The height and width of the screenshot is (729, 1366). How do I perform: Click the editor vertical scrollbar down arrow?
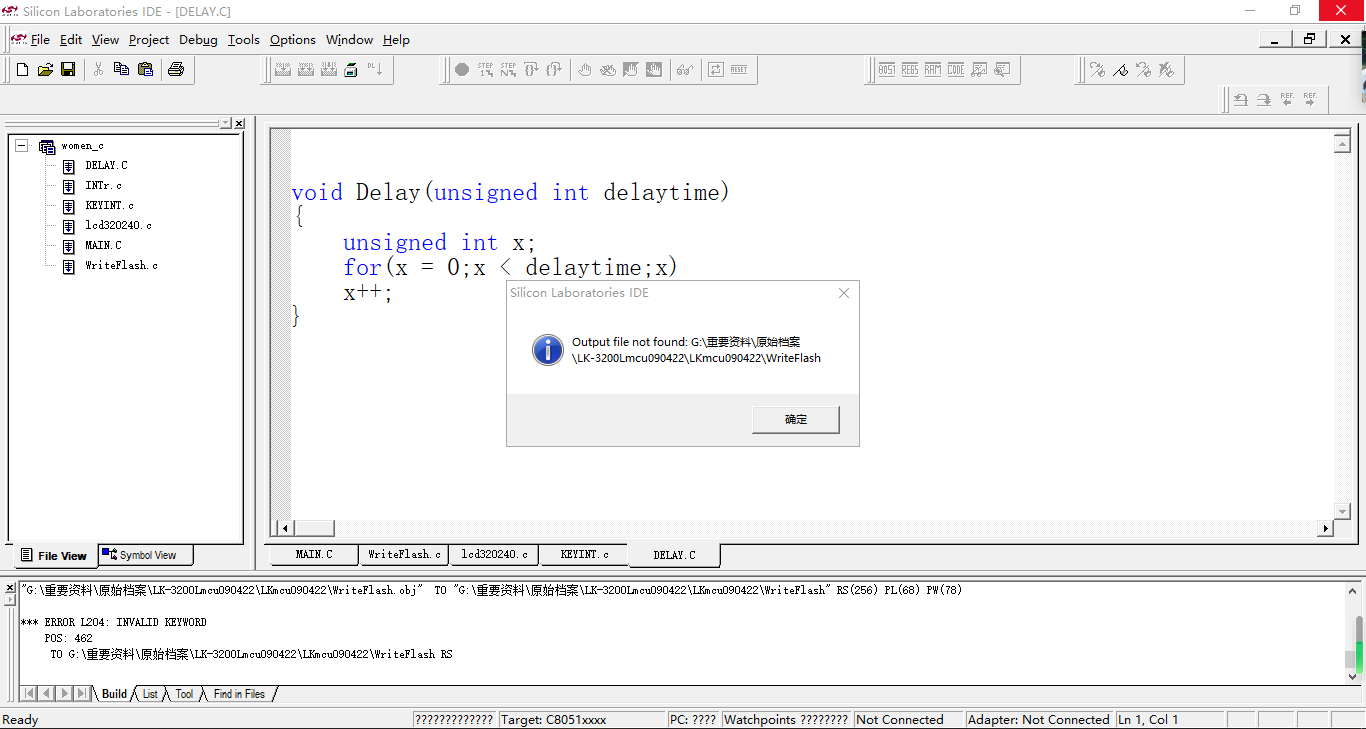(x=1342, y=511)
